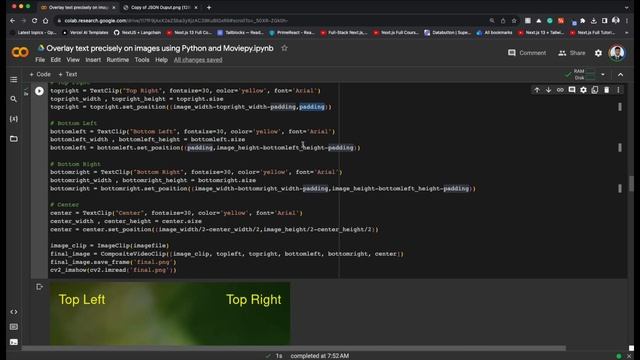Switch to Copy of JSON Output tab
Image resolution: width=640 pixels, height=360 pixels.
[x=160, y=7]
